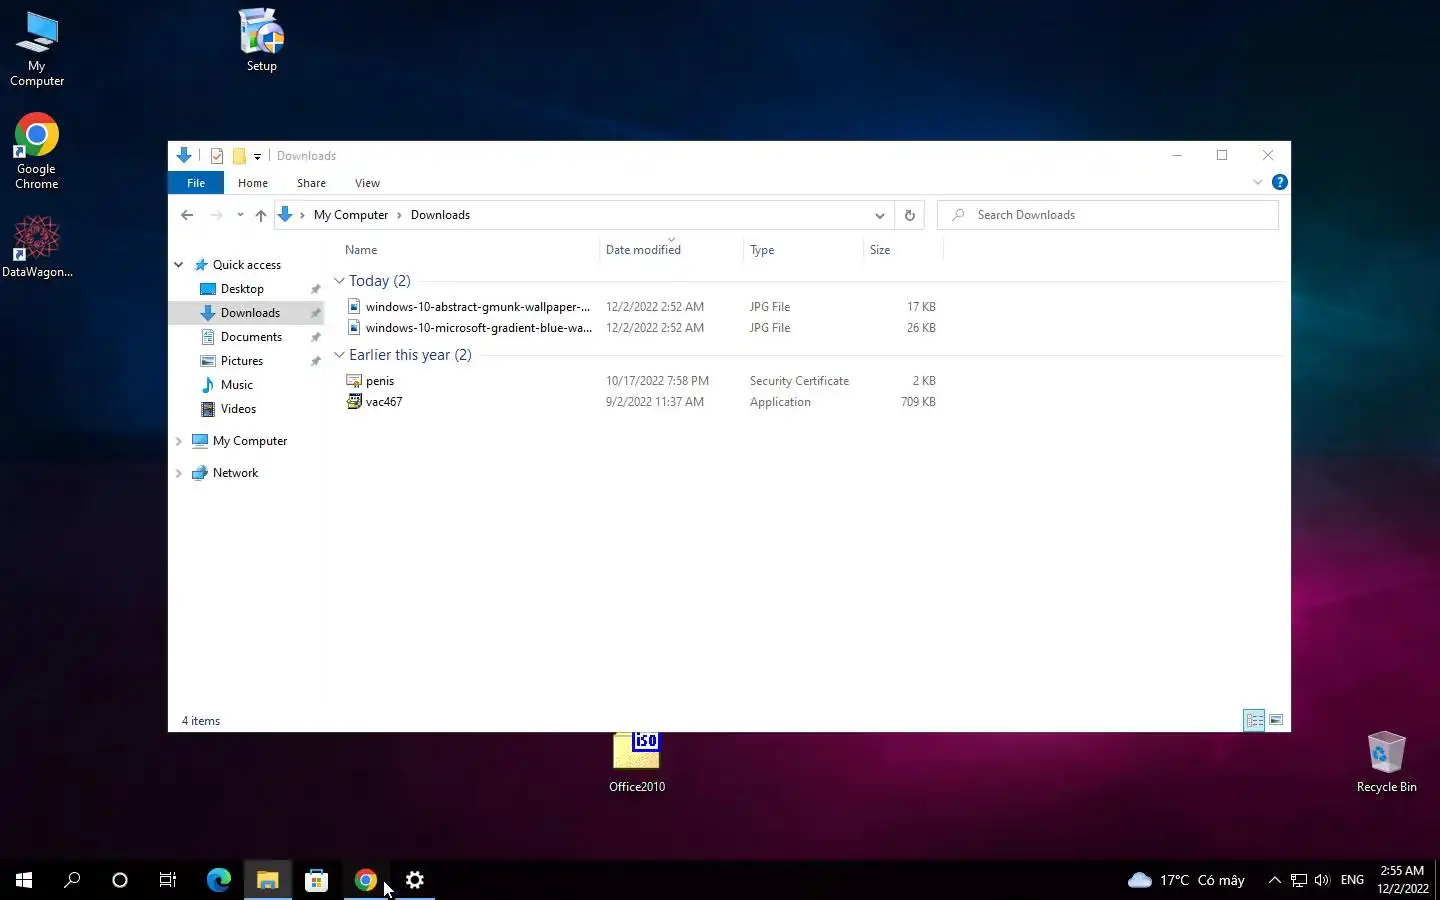
Task: Go up one folder level
Action: pos(261,215)
